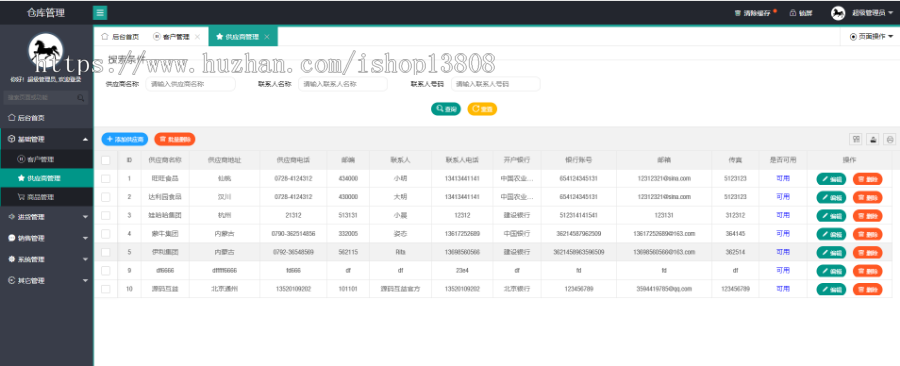This screenshot has height=366, width=900.
Task: Click 删除 delete for row 蒙牛集团
Action: pyautogui.click(x=867, y=234)
